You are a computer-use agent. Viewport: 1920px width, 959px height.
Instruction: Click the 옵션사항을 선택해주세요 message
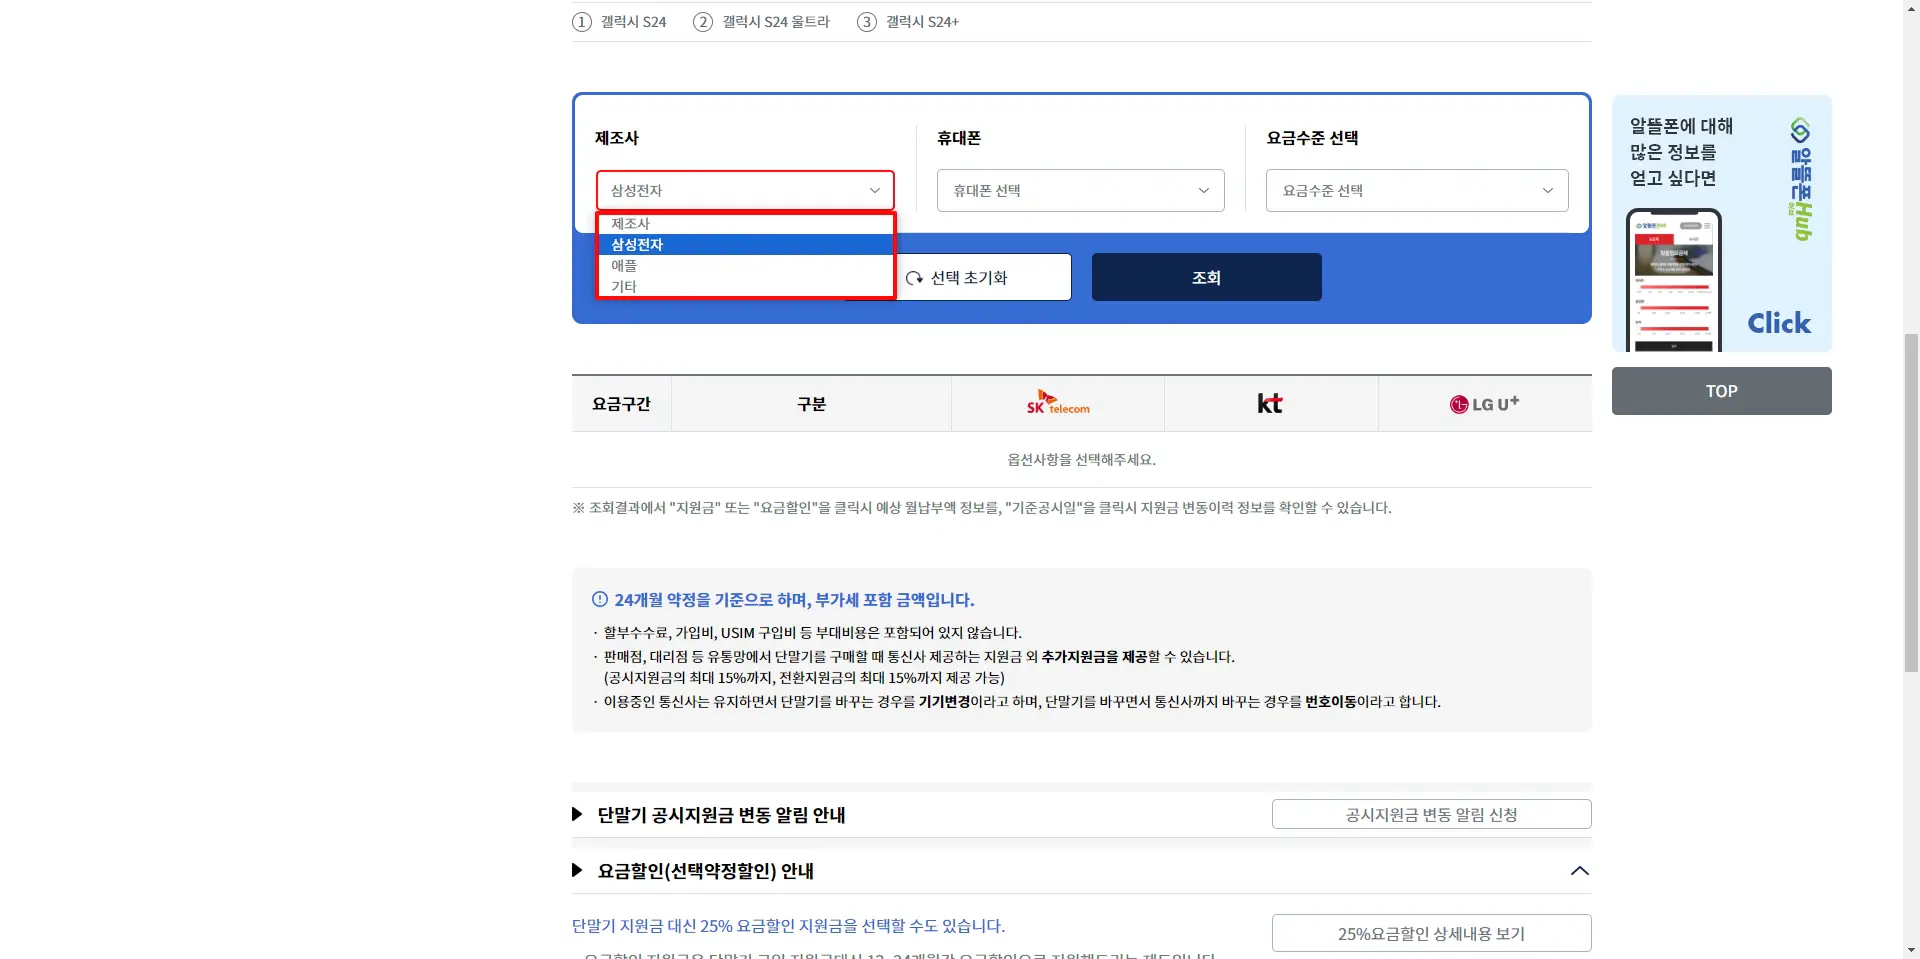[x=1081, y=460]
